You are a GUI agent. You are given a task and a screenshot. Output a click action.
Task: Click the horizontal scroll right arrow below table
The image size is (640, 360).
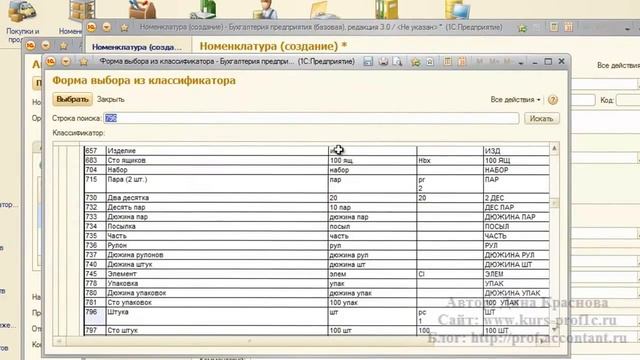[x=543, y=340]
